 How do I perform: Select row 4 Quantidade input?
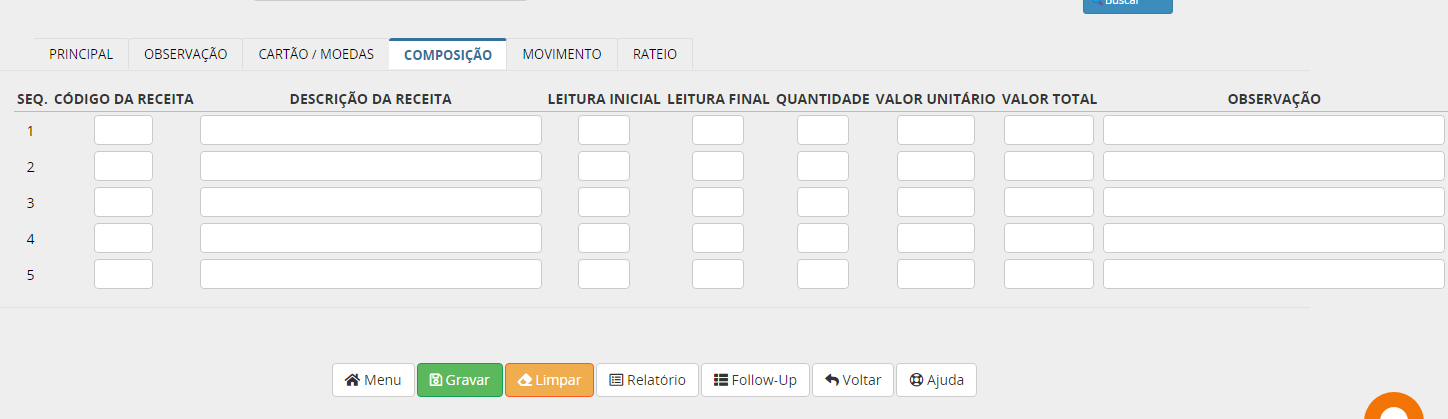[822, 238]
